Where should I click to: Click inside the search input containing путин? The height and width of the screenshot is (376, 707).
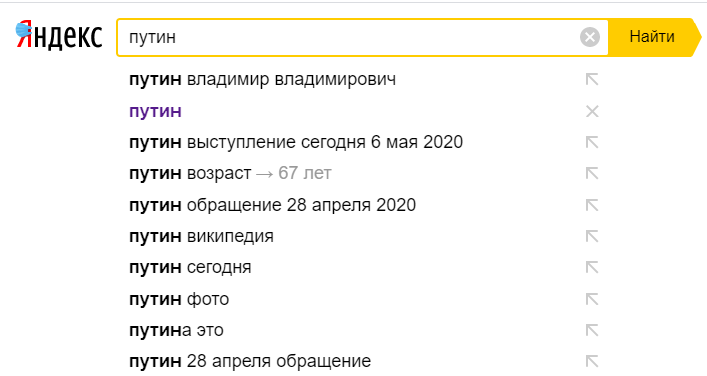347,37
